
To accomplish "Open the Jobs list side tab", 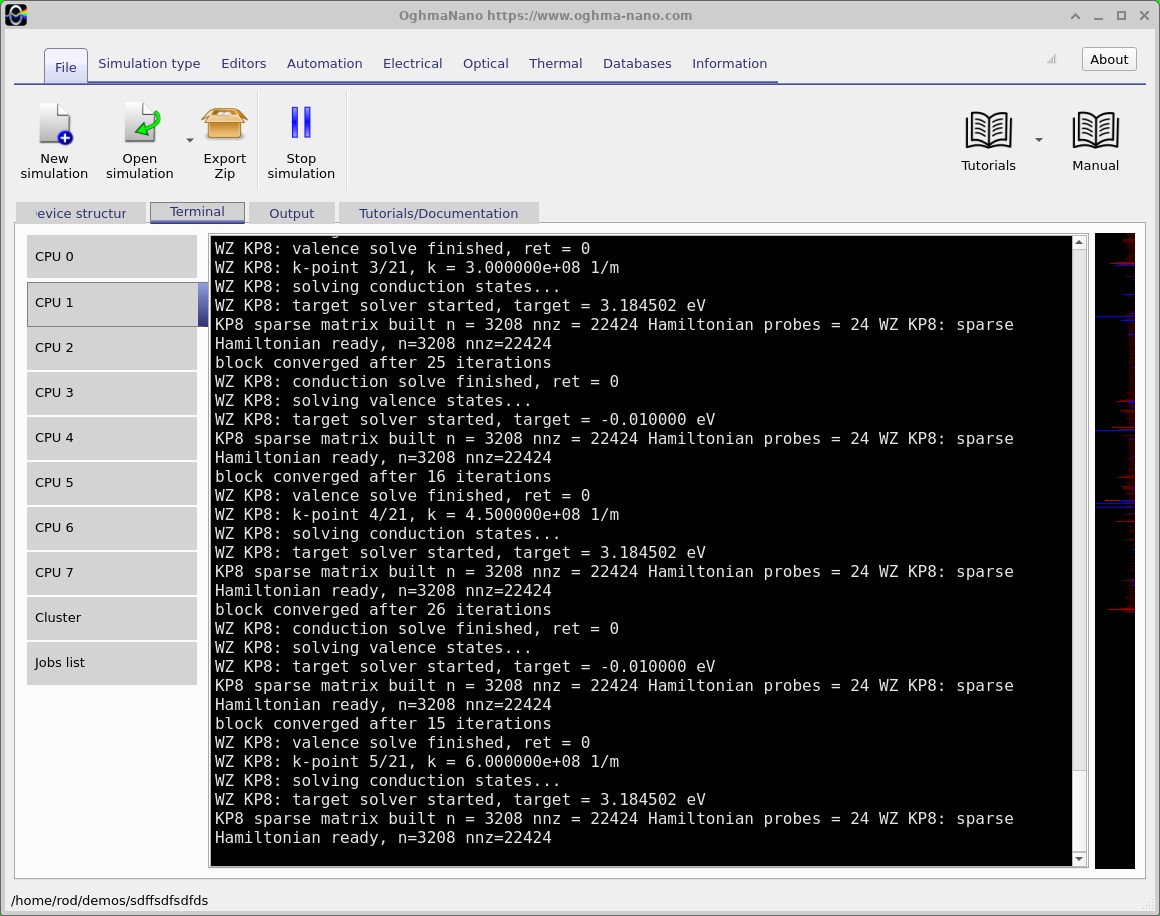I will (x=112, y=663).
